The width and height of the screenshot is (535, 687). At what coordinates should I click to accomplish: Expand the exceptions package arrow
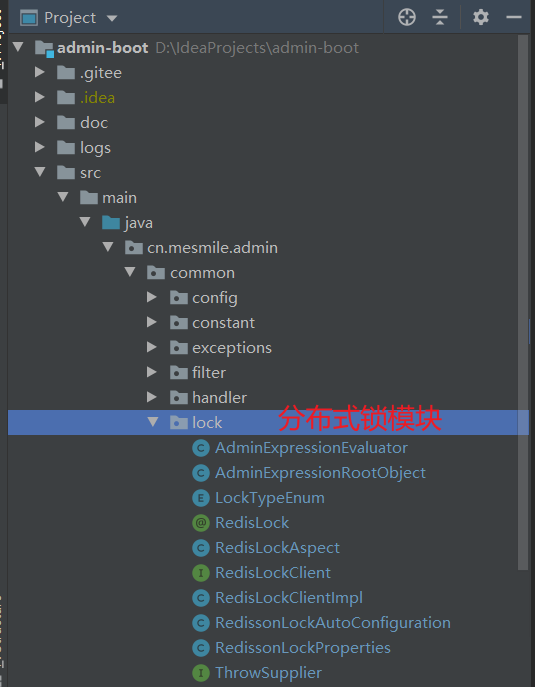tap(152, 347)
